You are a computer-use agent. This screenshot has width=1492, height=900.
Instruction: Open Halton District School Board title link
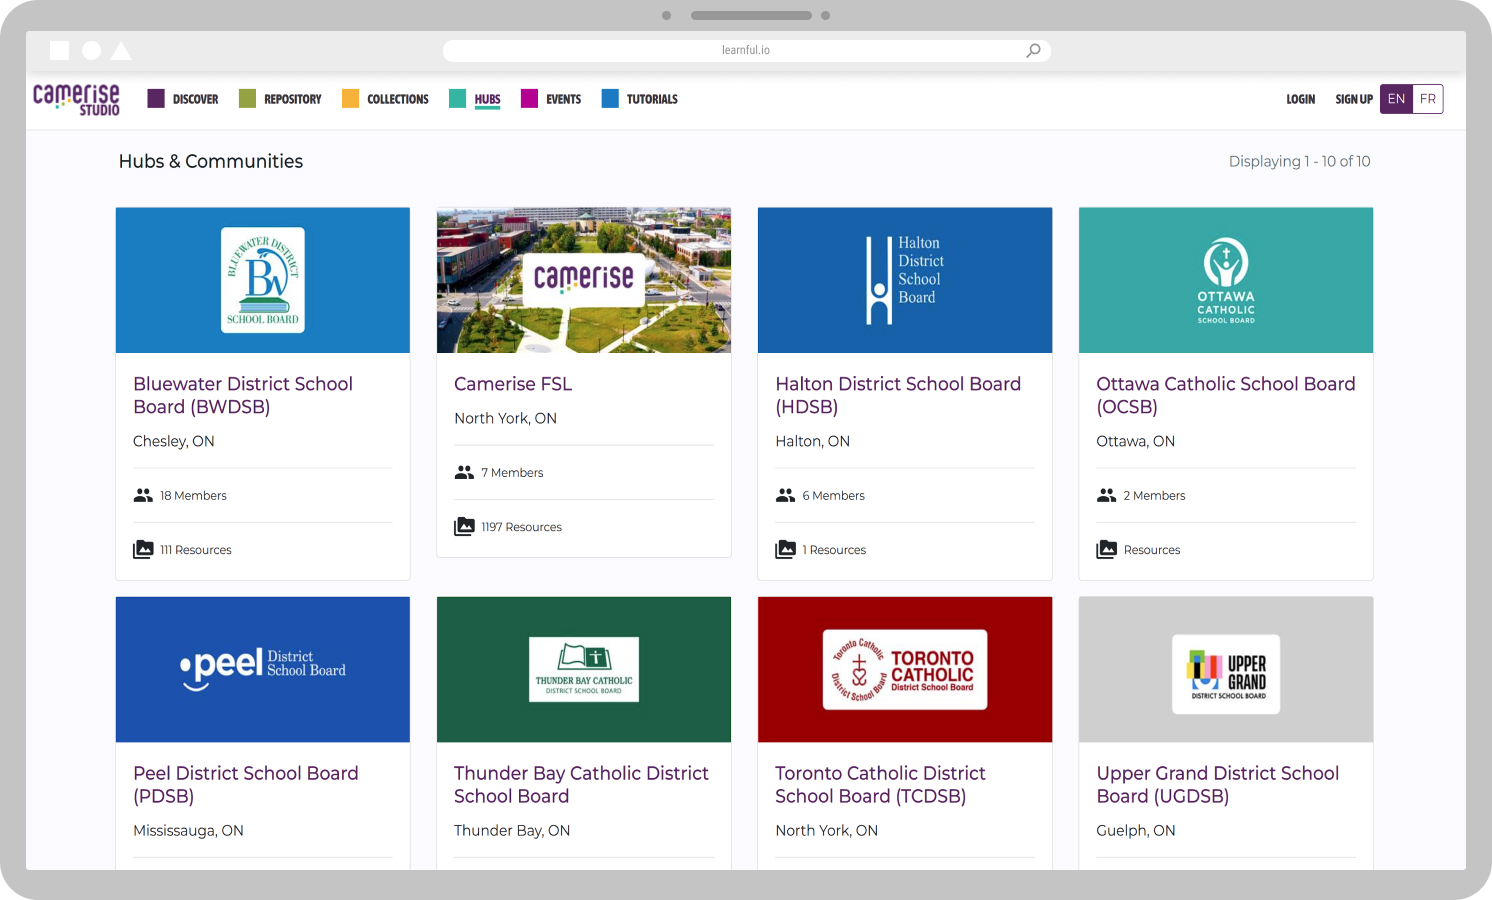click(x=898, y=395)
